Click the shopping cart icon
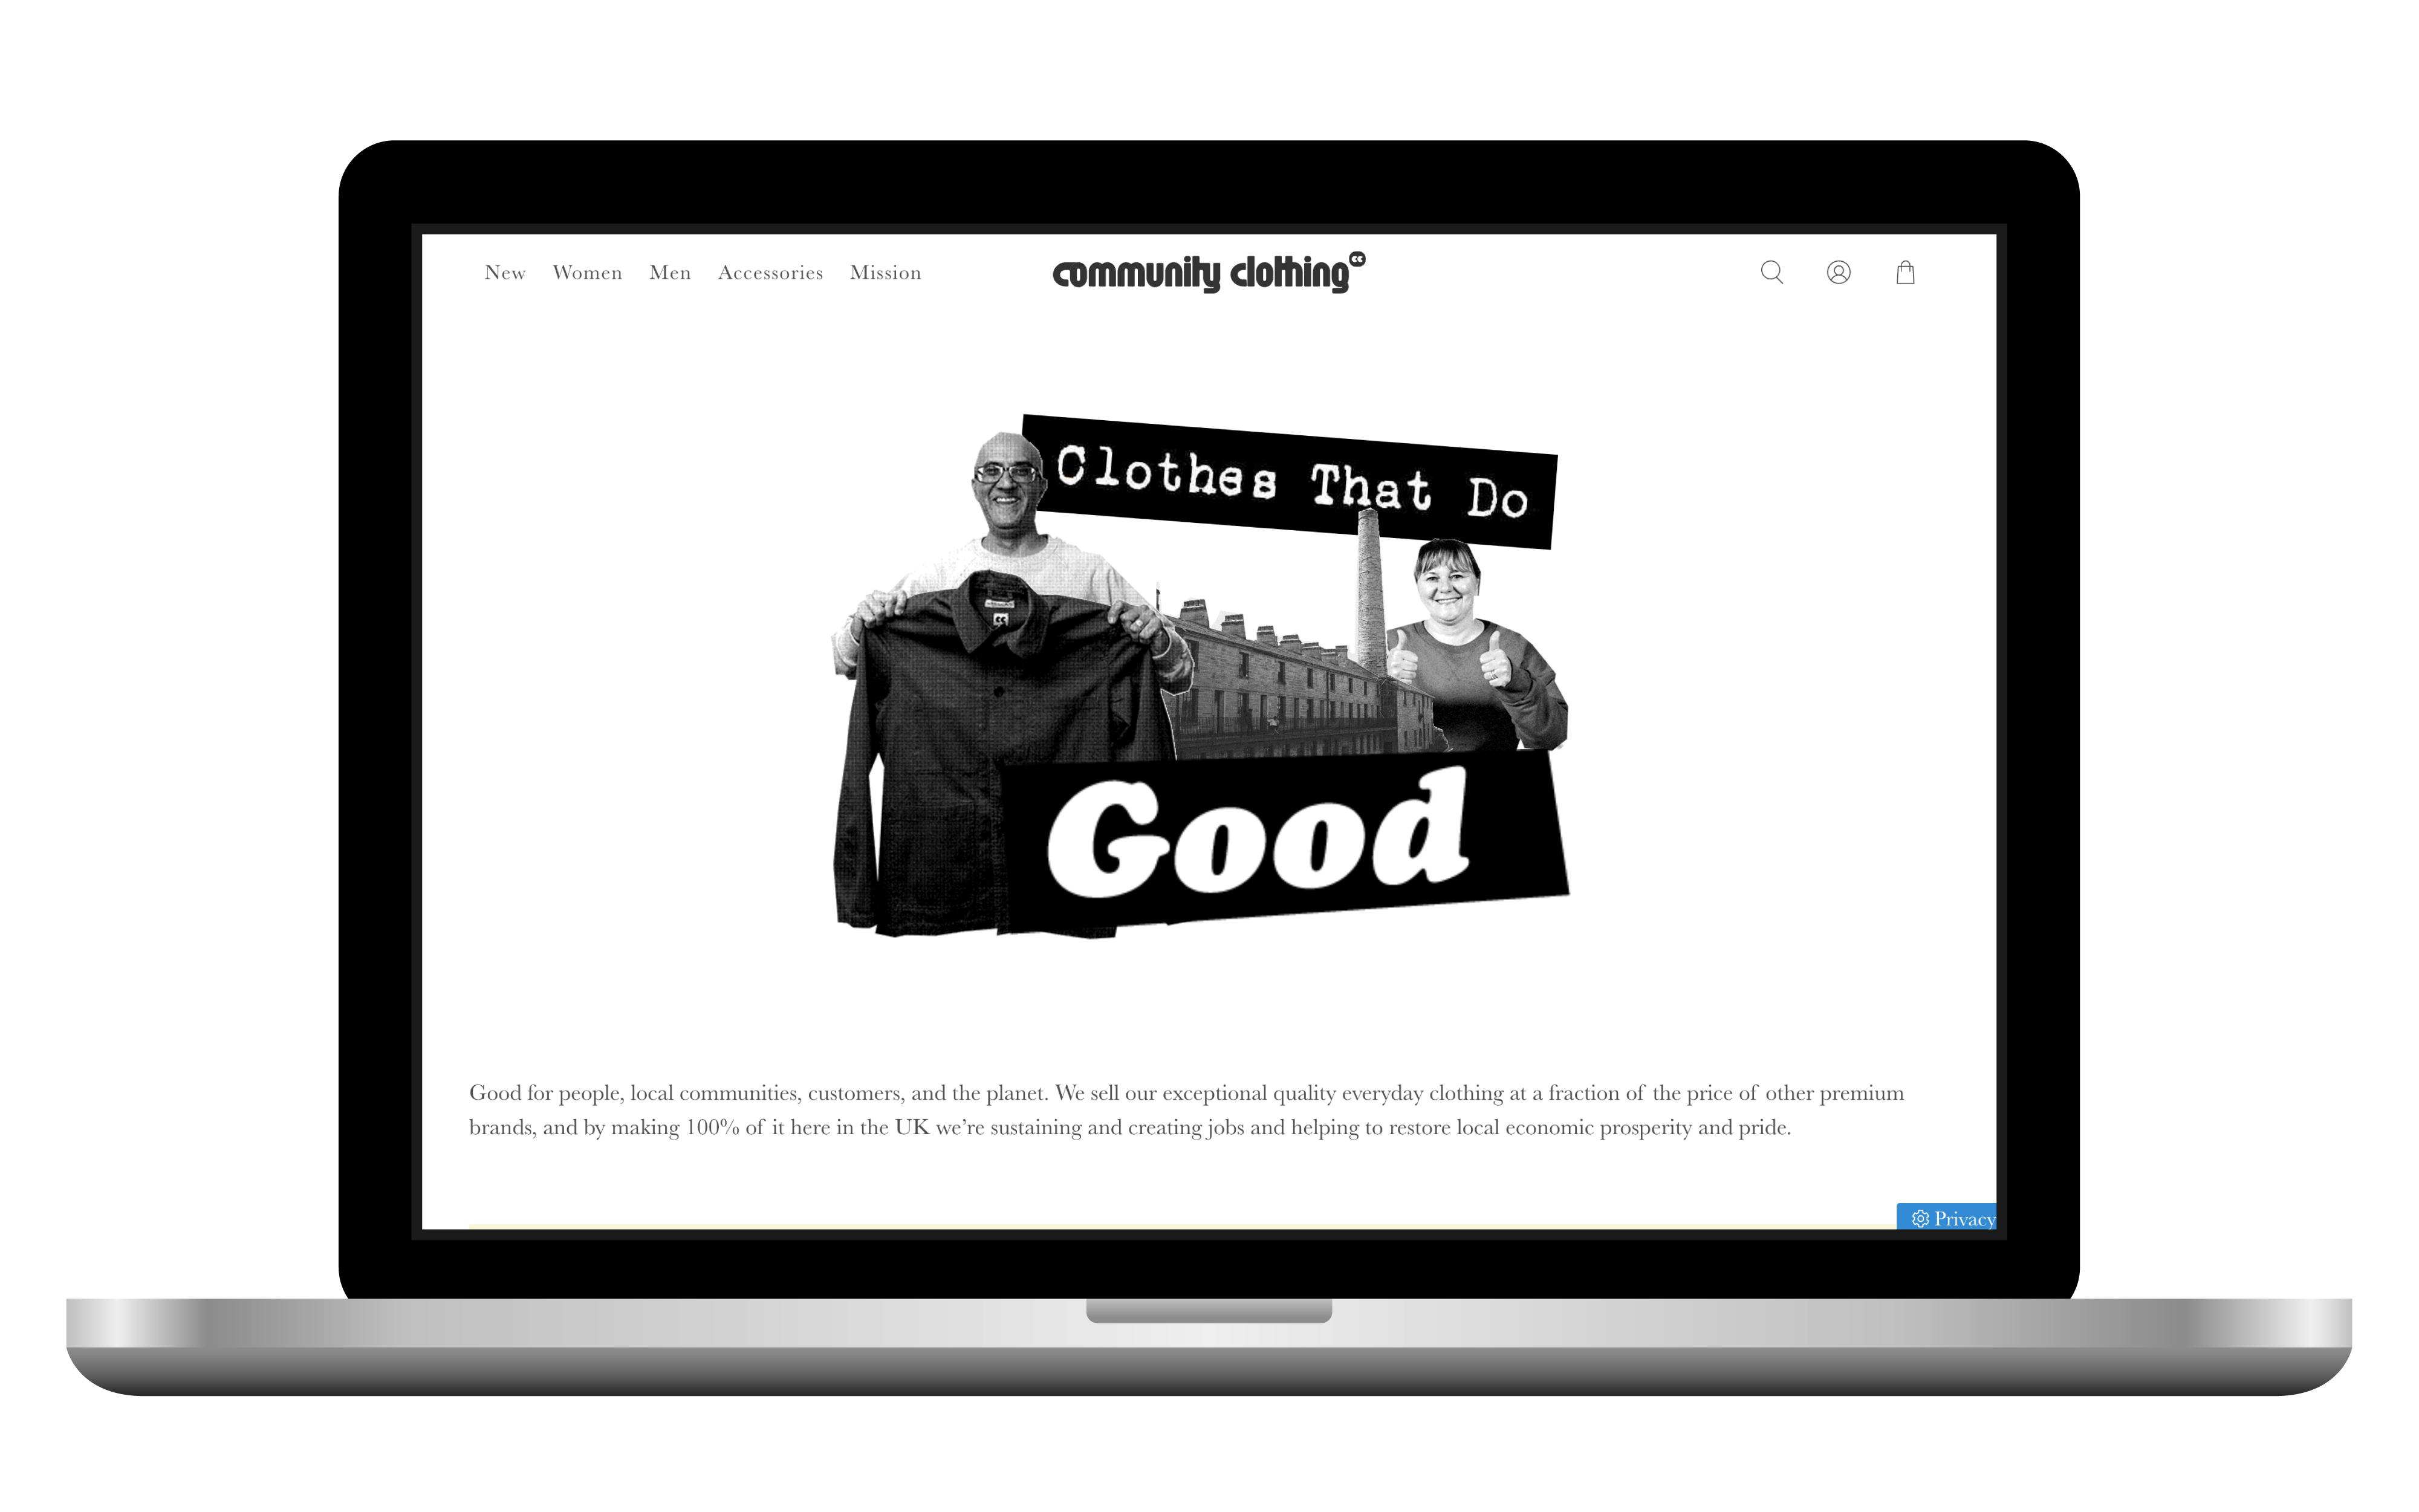Image resolution: width=2419 pixels, height=1512 pixels. pyautogui.click(x=1905, y=273)
